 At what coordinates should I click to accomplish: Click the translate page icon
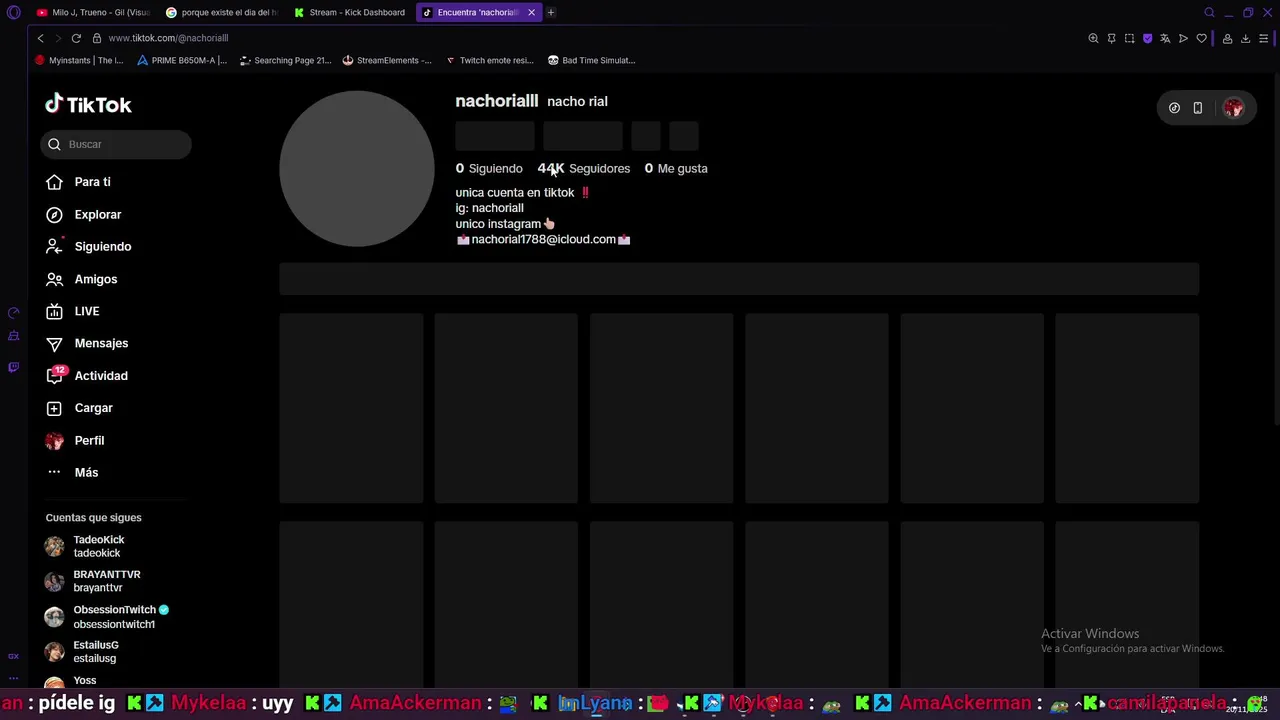pos(1165,38)
